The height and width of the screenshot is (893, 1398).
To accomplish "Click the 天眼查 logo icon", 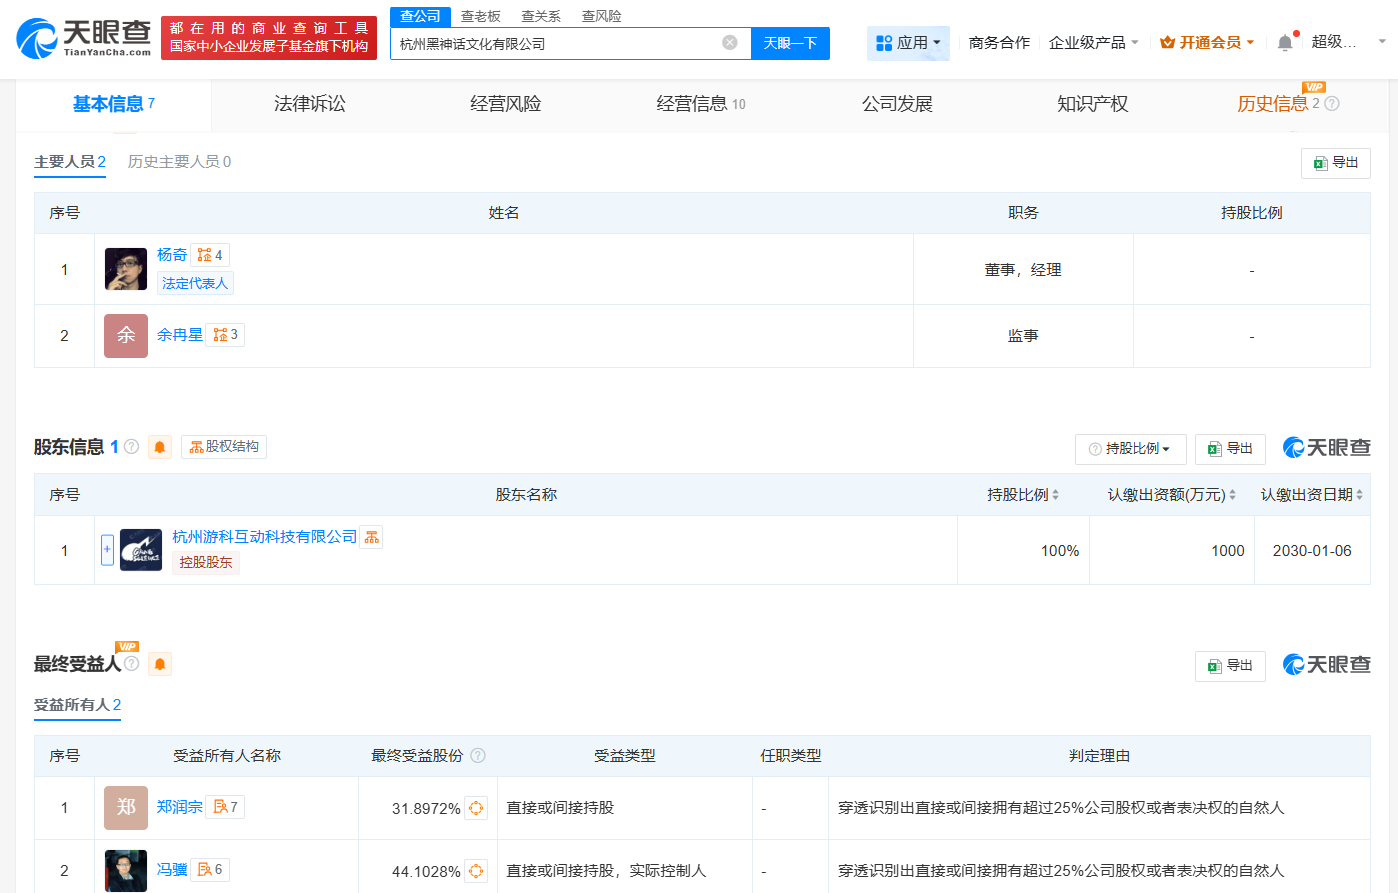I will [x=37, y=40].
